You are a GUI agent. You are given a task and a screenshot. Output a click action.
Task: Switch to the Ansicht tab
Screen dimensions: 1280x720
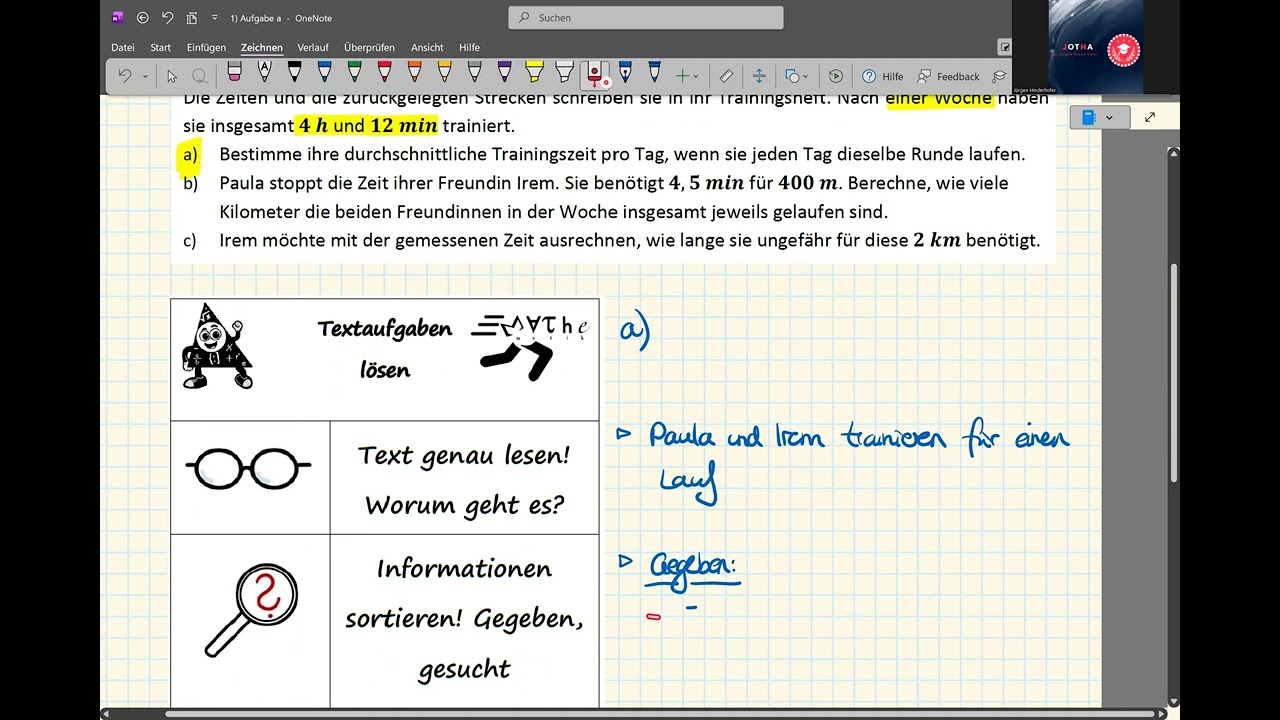427,47
